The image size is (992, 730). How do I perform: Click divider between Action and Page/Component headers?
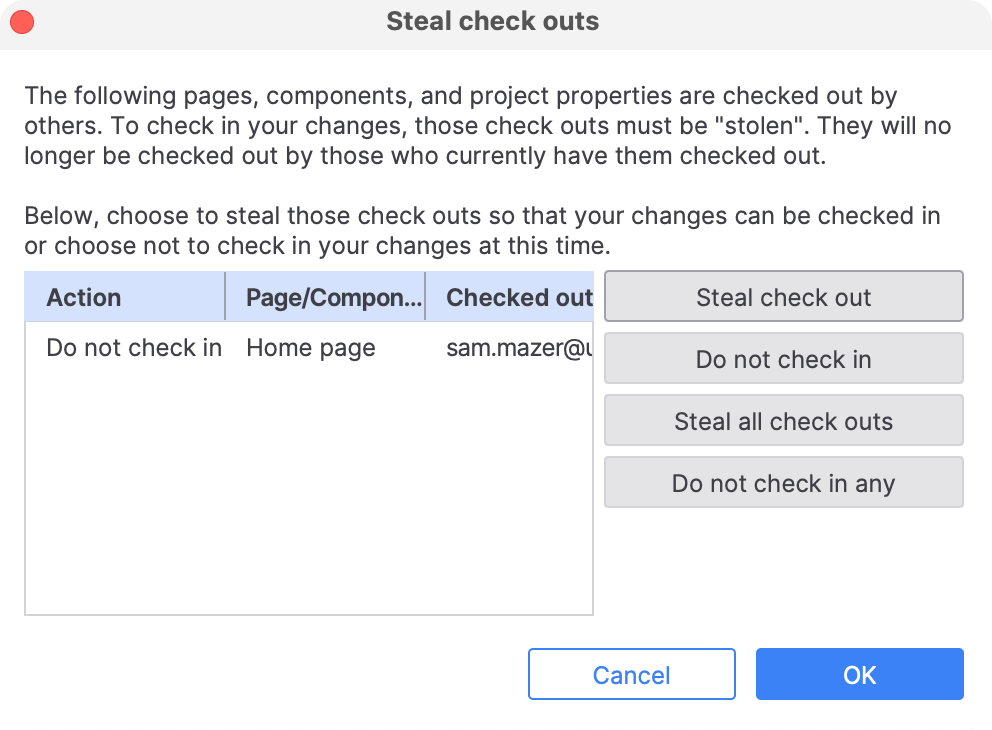[226, 297]
